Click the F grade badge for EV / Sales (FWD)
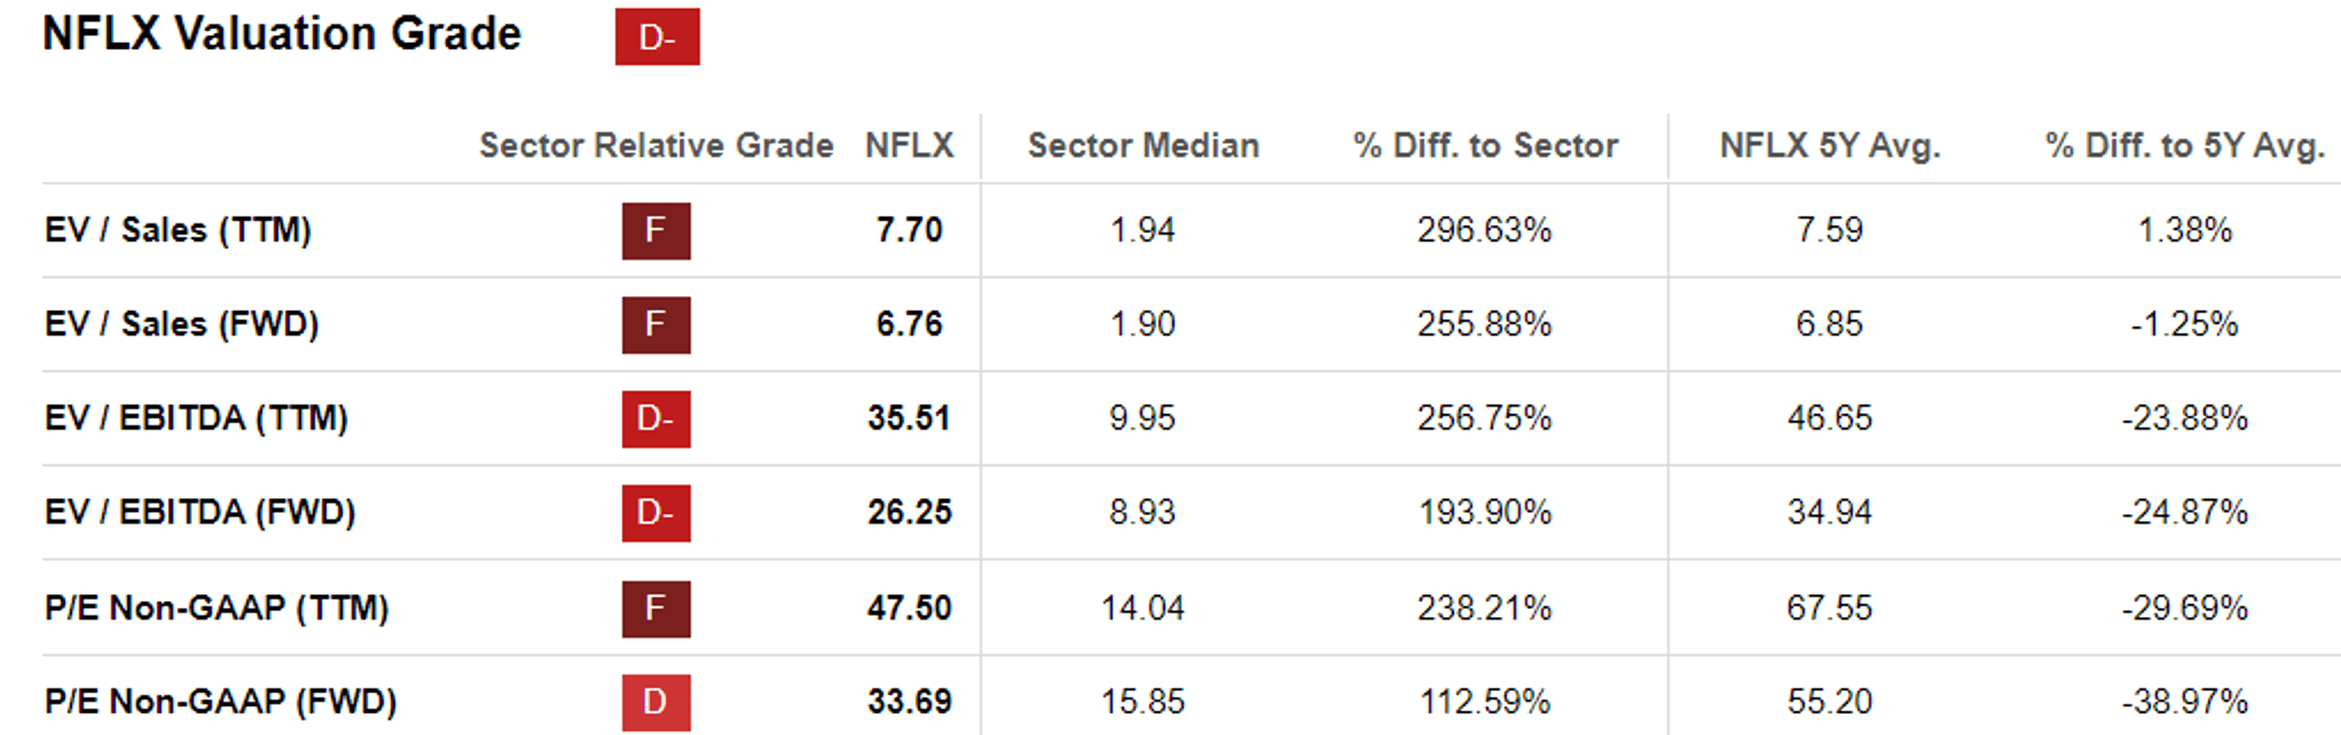 656,325
